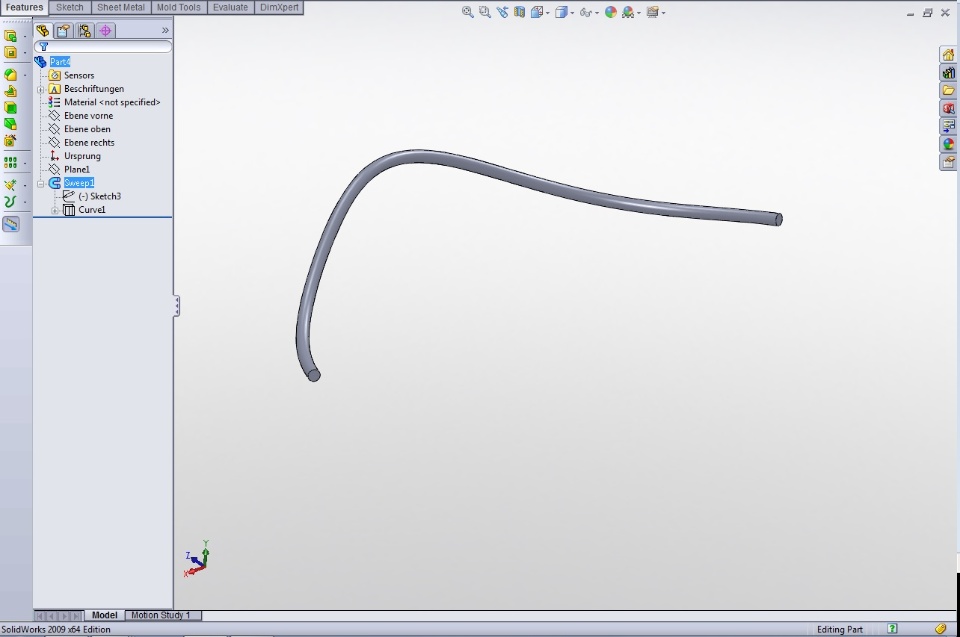Select Ursprung origin item
960x637 pixels.
(x=82, y=156)
